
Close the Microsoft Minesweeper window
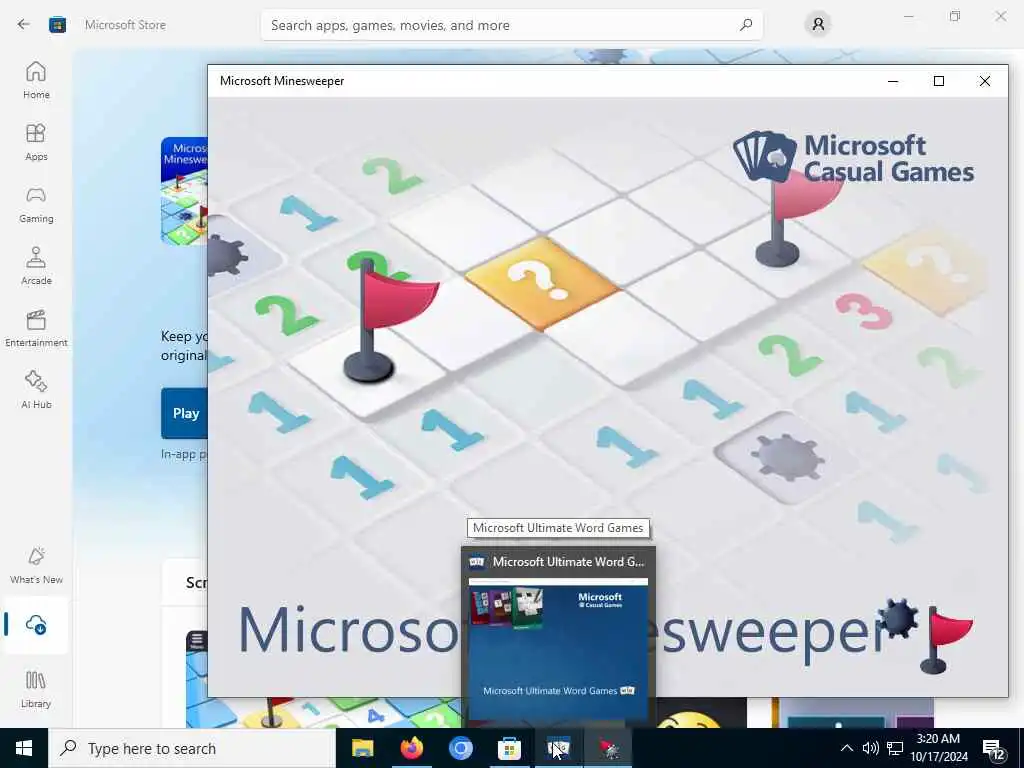pos(984,81)
